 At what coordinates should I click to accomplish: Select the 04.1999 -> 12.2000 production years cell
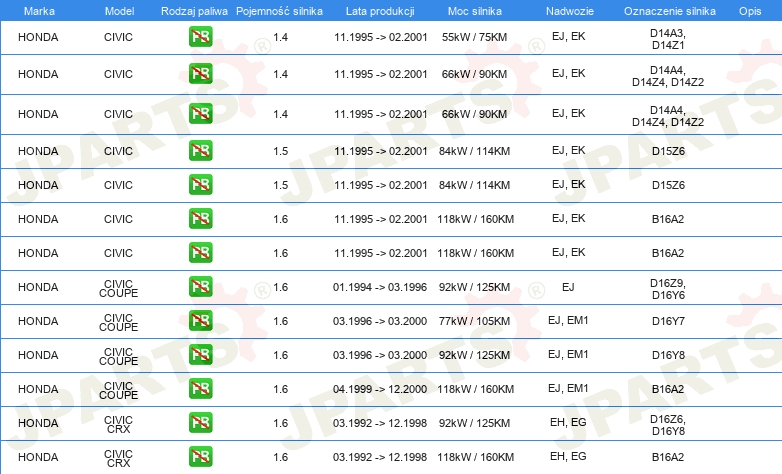[380, 389]
